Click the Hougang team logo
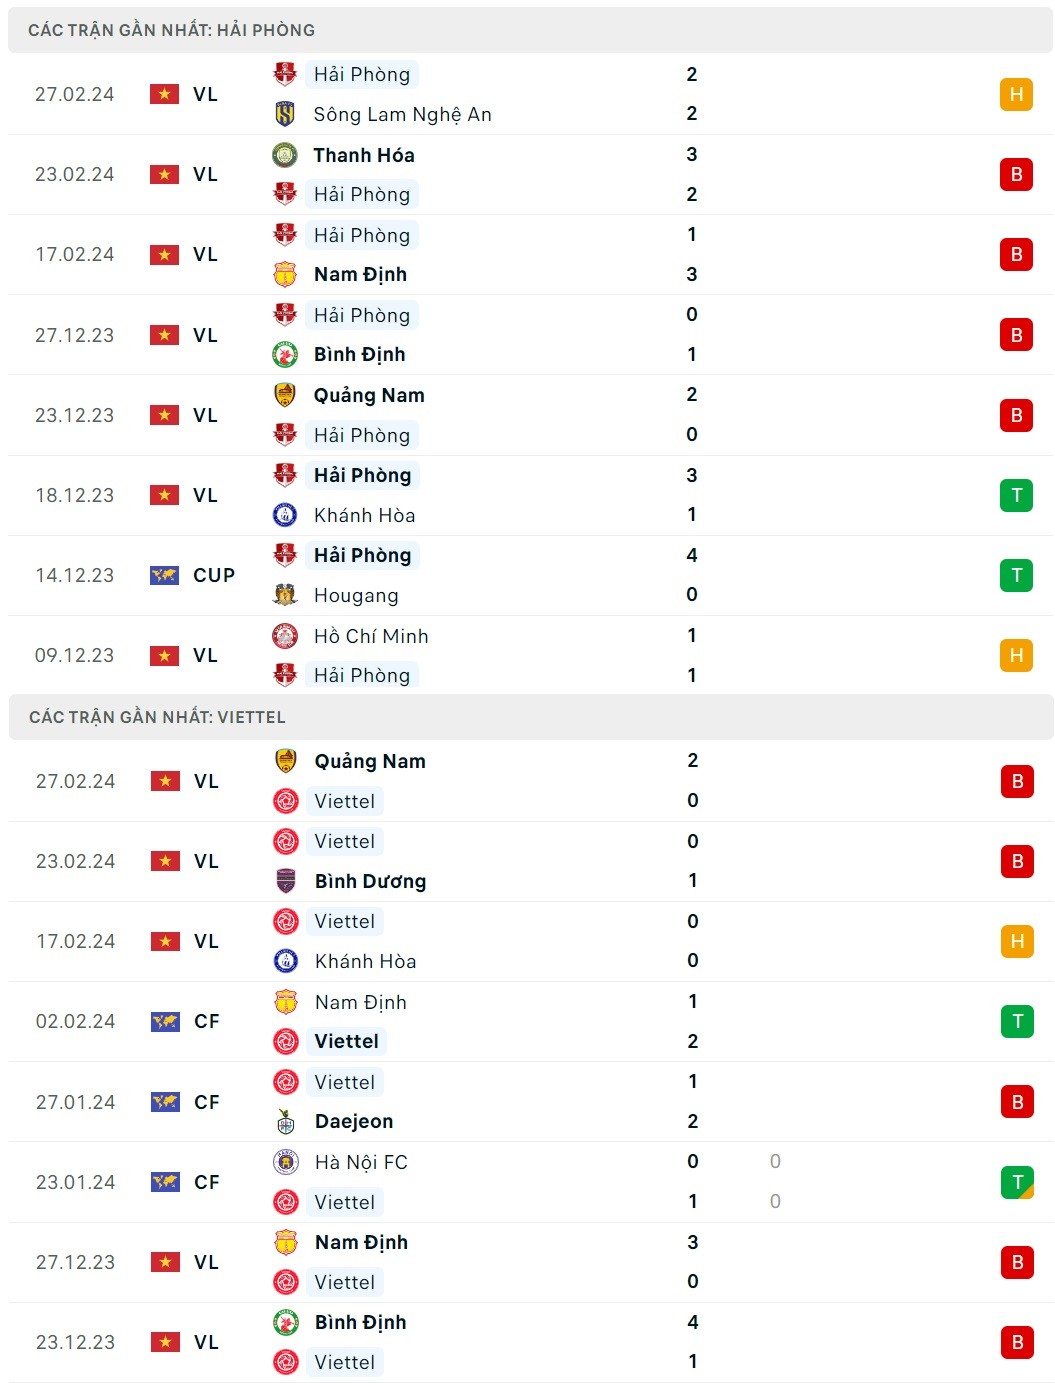Image resolution: width=1055 pixels, height=1383 pixels. [285, 595]
